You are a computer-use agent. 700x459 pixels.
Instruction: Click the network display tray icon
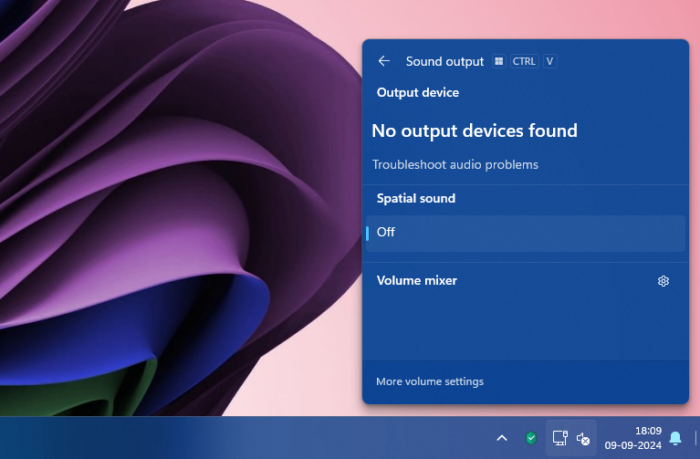point(560,438)
